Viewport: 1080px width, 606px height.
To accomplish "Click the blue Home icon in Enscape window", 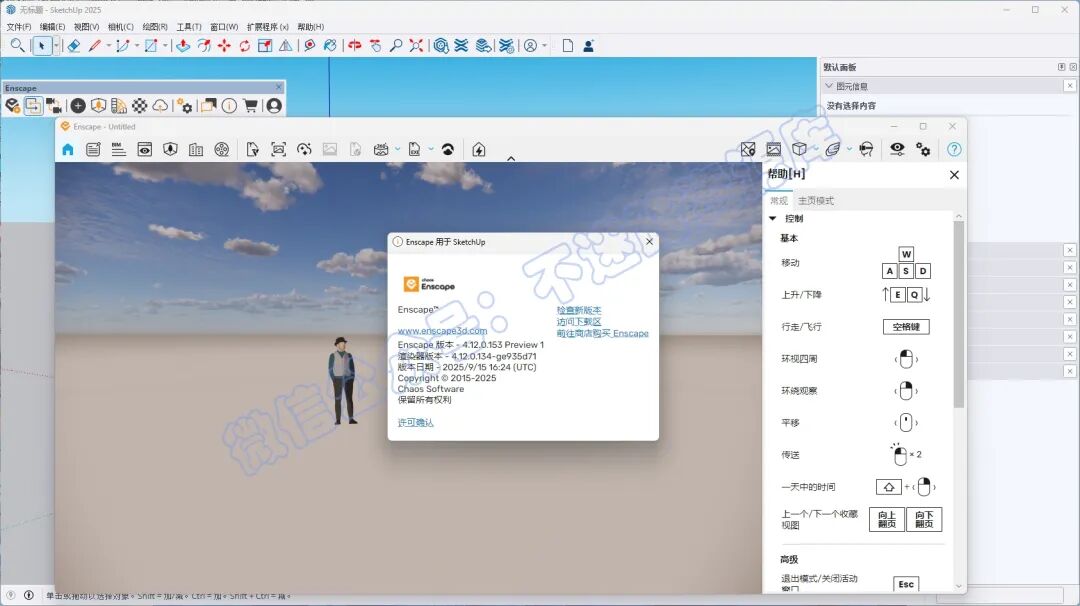I will 68,149.
